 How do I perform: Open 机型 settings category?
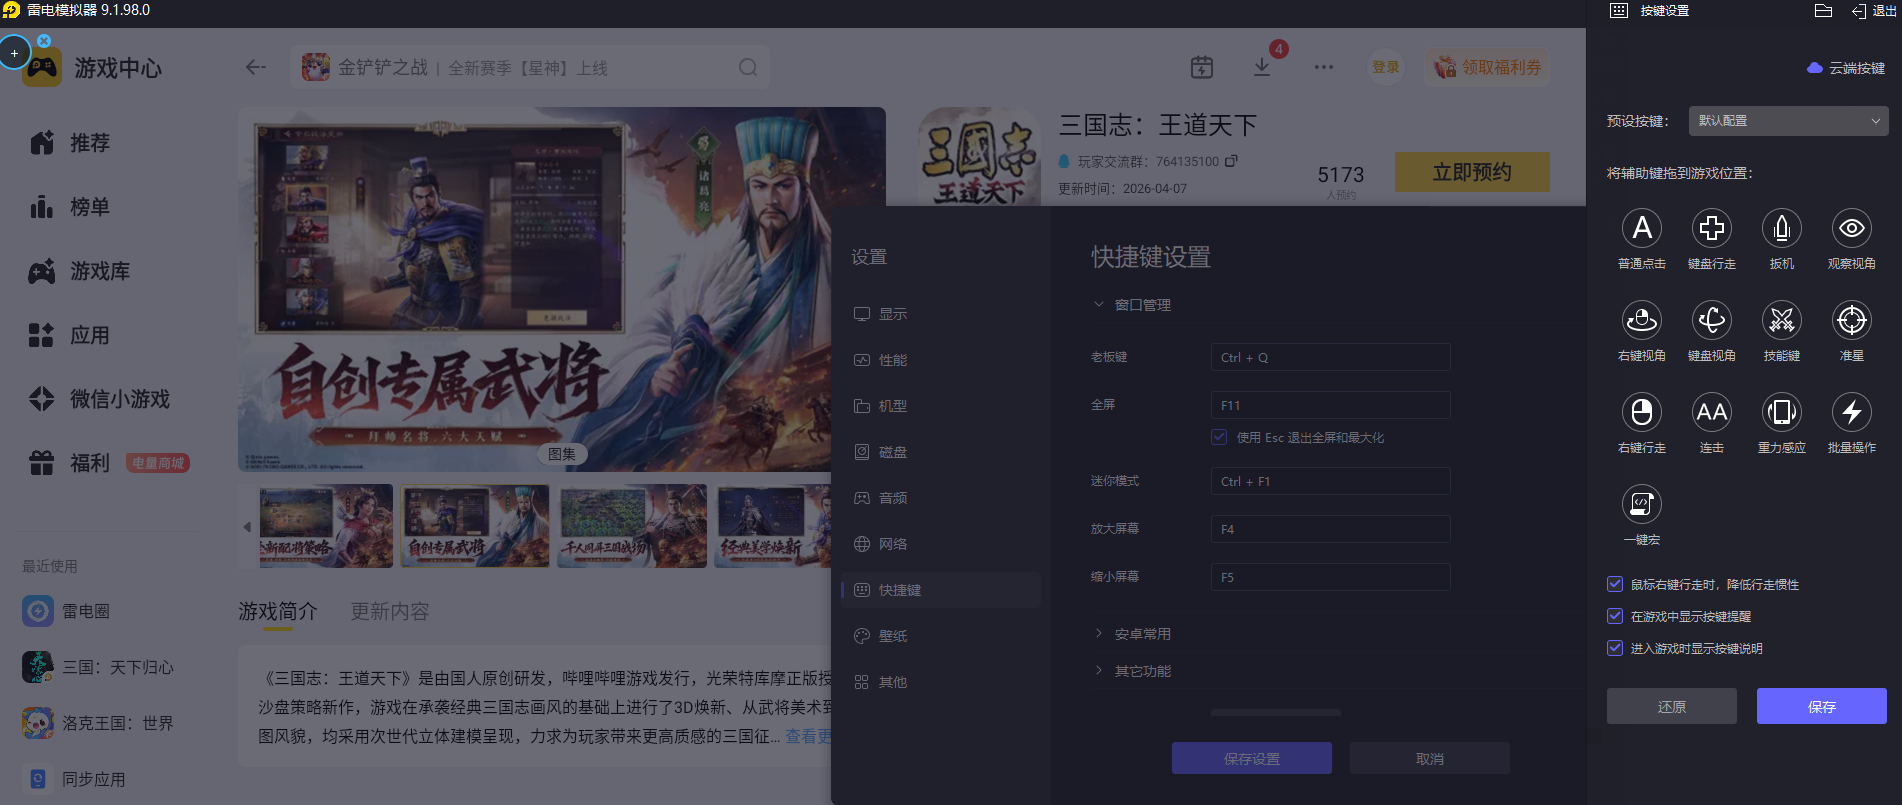pyautogui.click(x=940, y=406)
